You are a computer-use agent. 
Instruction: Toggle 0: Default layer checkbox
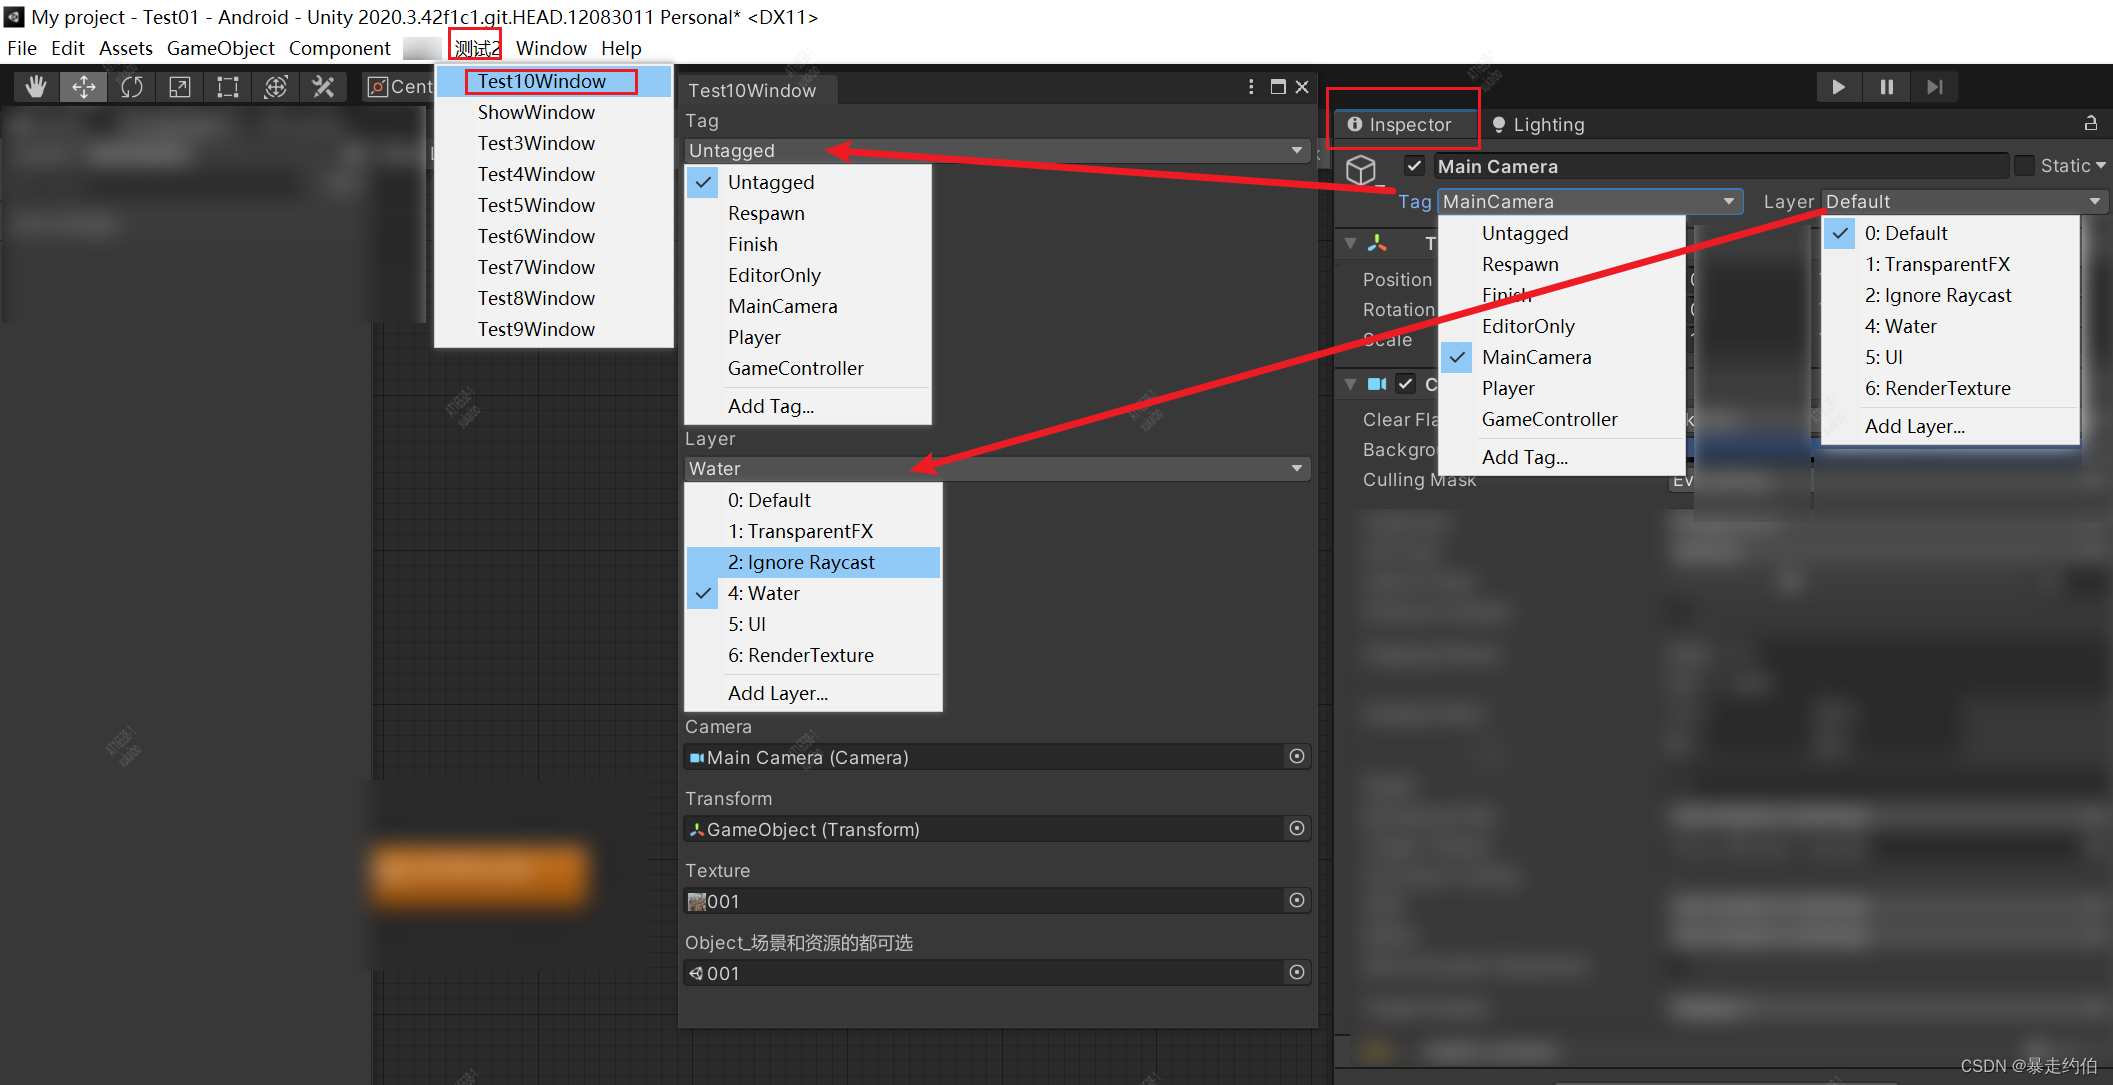click(x=1836, y=231)
